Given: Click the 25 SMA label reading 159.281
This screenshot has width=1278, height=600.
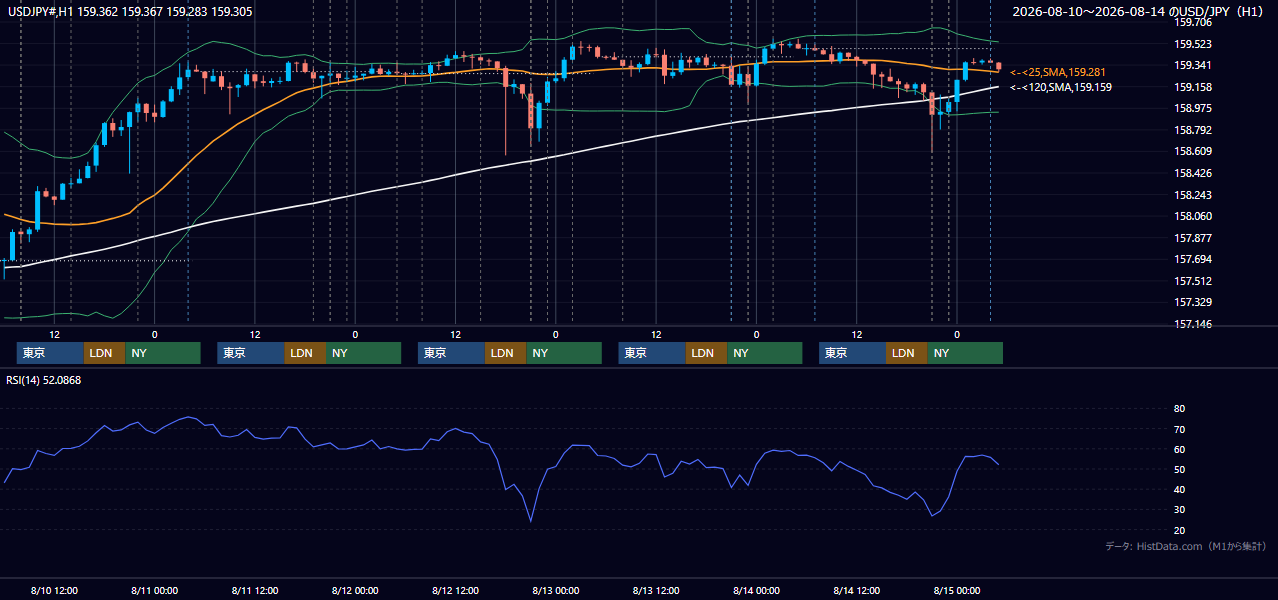Looking at the screenshot, I should click(1057, 73).
